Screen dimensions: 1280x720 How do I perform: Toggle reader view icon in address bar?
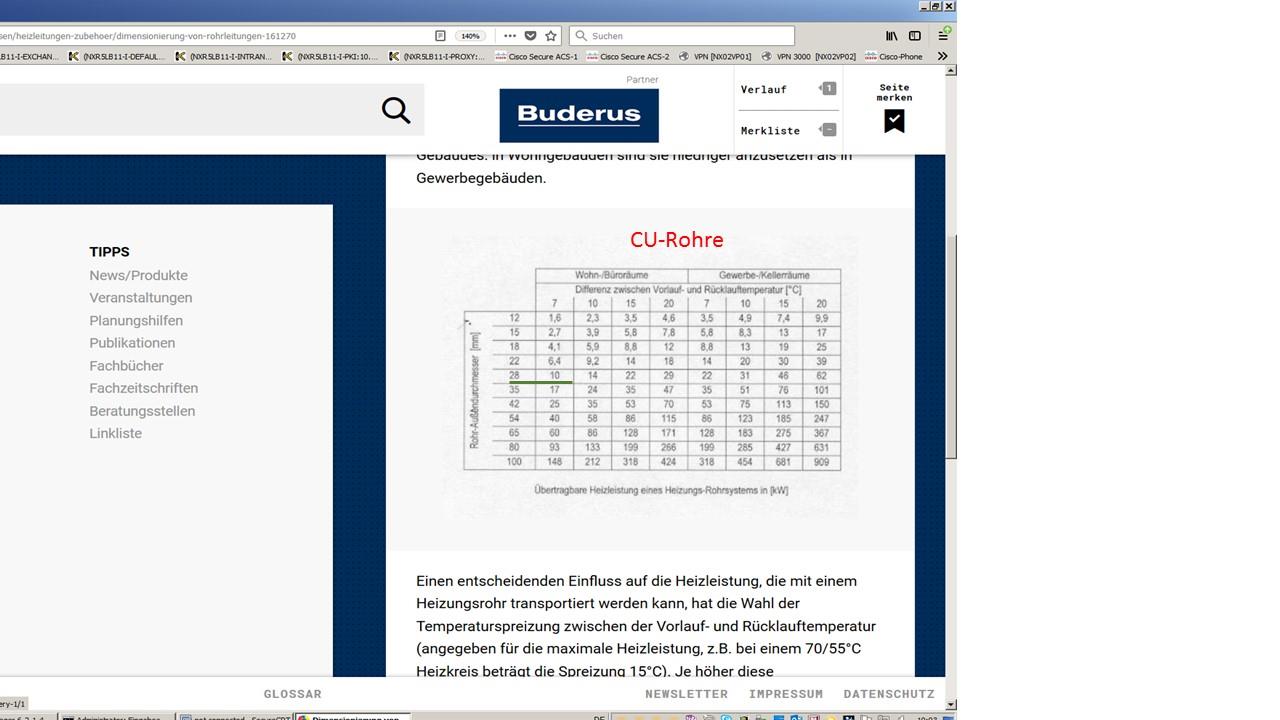[x=440, y=36]
